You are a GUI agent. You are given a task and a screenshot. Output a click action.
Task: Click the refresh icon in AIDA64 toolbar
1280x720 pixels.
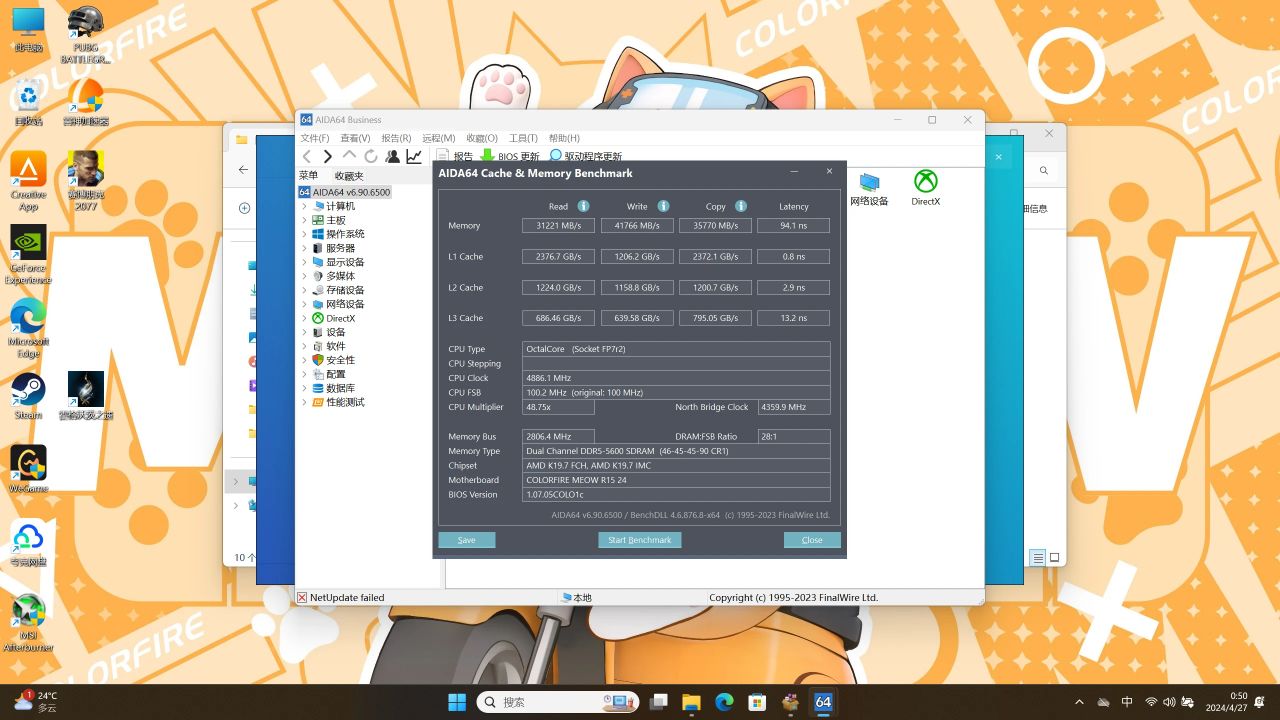(x=371, y=157)
